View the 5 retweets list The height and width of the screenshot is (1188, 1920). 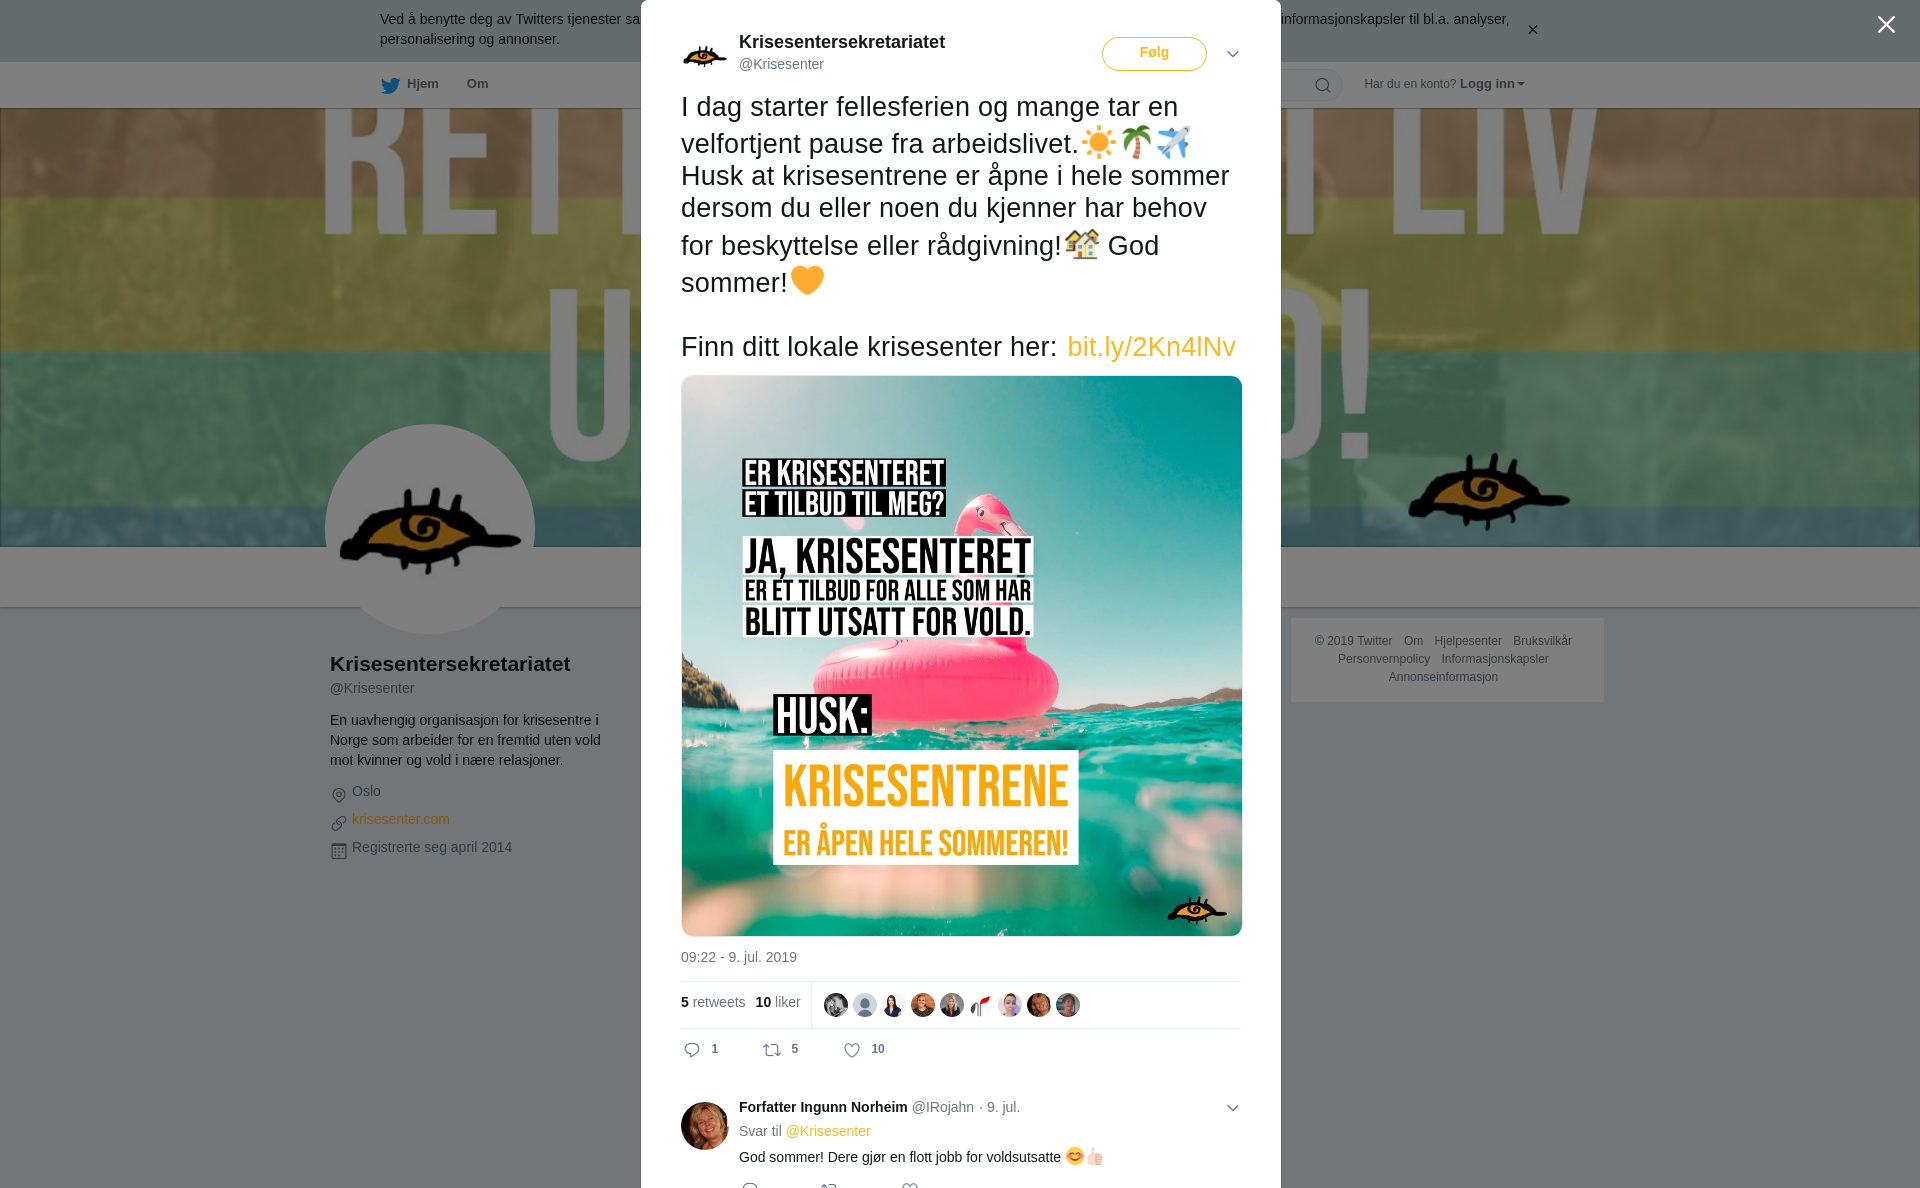pyautogui.click(x=713, y=1002)
